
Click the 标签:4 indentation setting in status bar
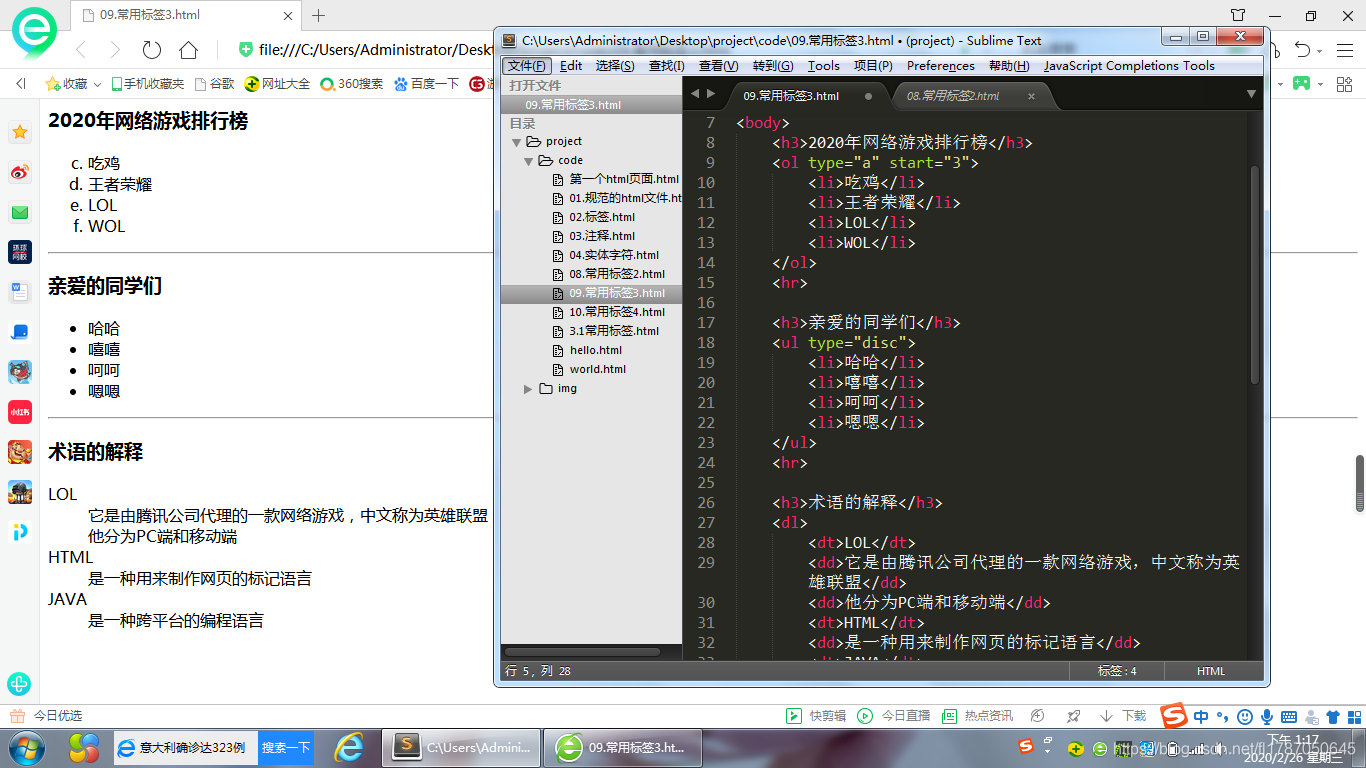click(1117, 671)
